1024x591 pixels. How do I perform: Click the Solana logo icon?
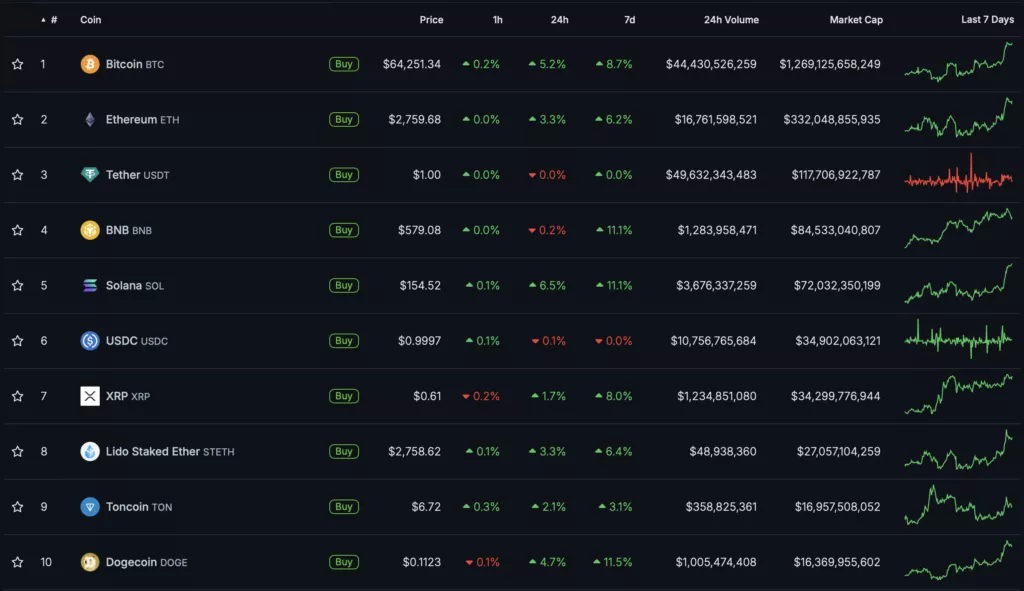(90, 286)
